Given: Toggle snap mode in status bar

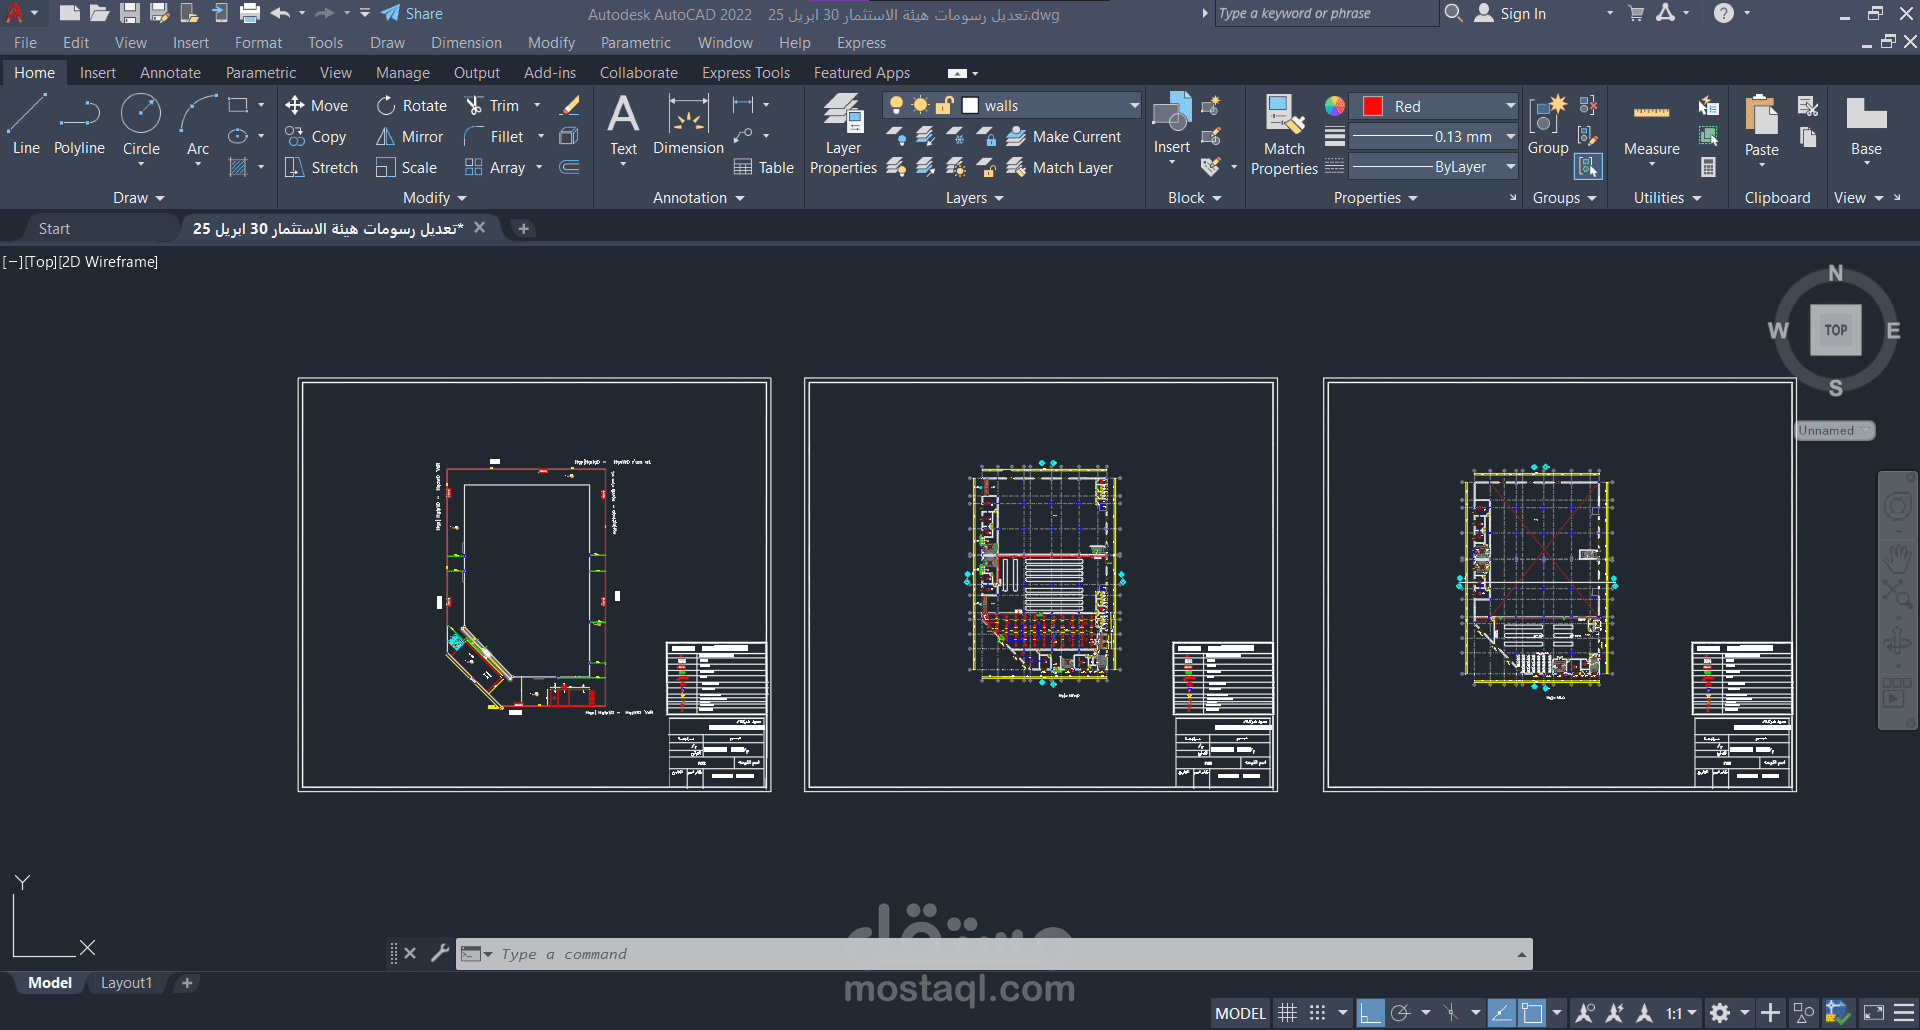Looking at the screenshot, I should [1318, 1013].
